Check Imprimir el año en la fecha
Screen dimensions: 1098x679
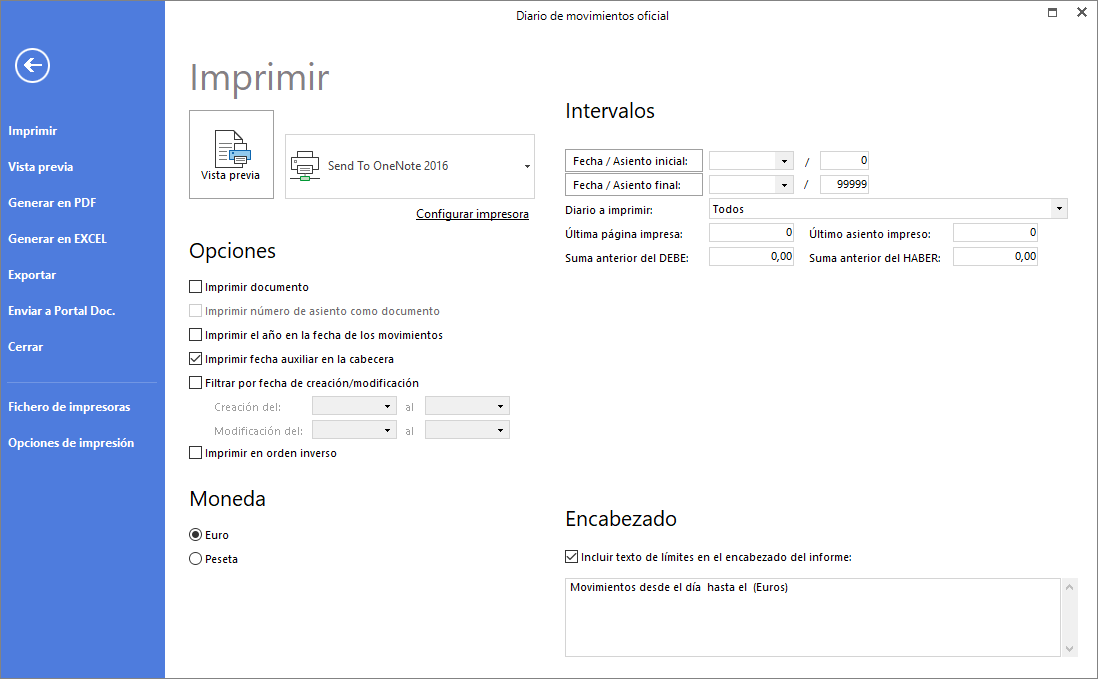pyautogui.click(x=195, y=335)
